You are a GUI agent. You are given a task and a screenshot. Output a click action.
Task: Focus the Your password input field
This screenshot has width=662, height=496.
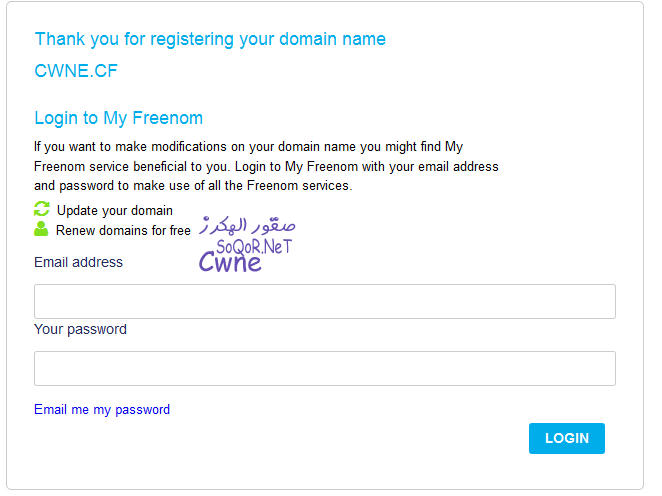(x=325, y=369)
